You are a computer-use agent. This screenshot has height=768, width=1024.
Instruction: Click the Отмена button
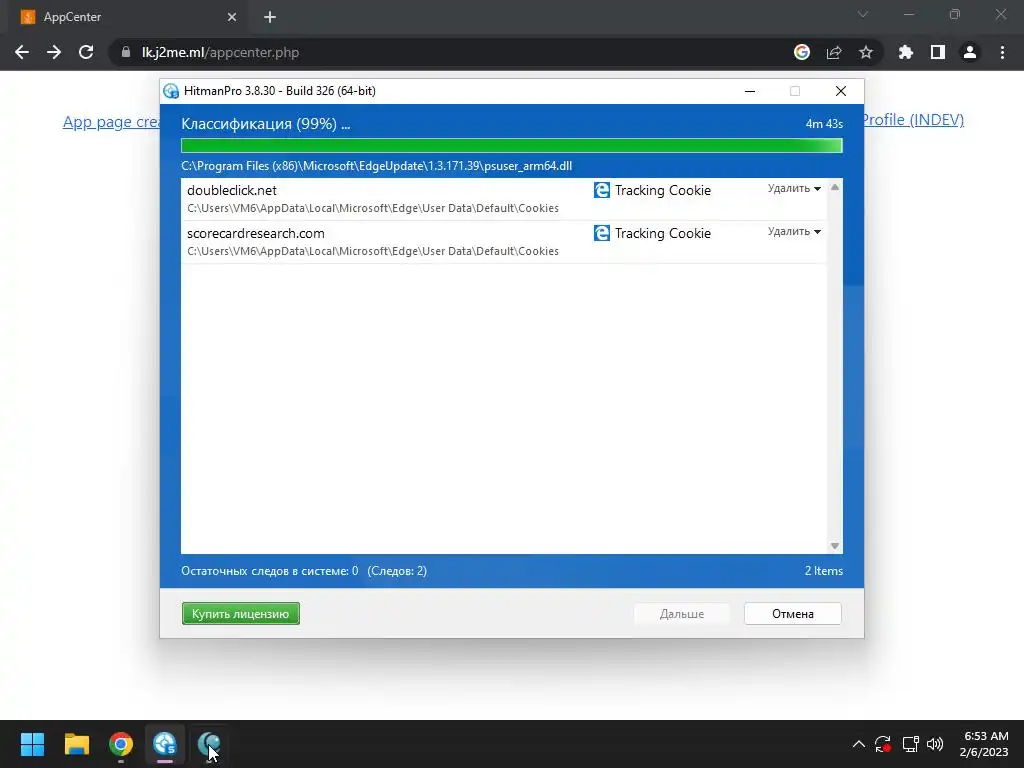tap(793, 613)
